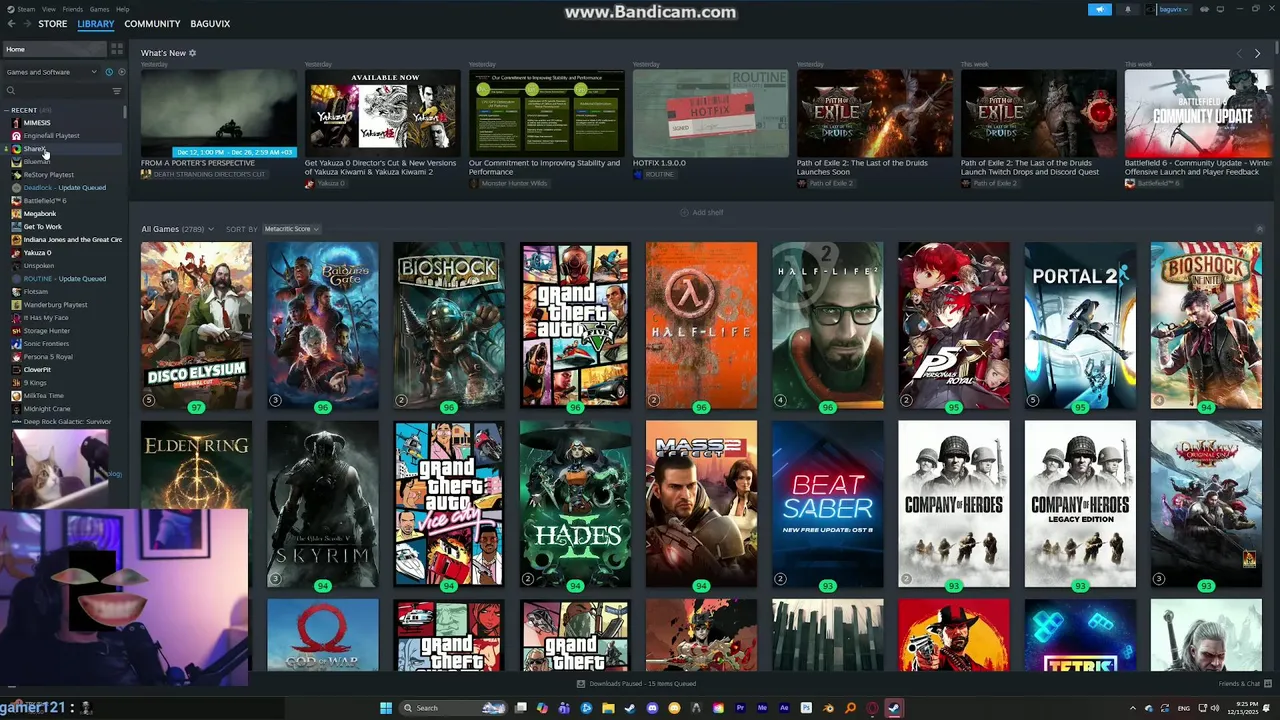
Task: Open File Explorer from the taskbar
Action: click(x=608, y=708)
